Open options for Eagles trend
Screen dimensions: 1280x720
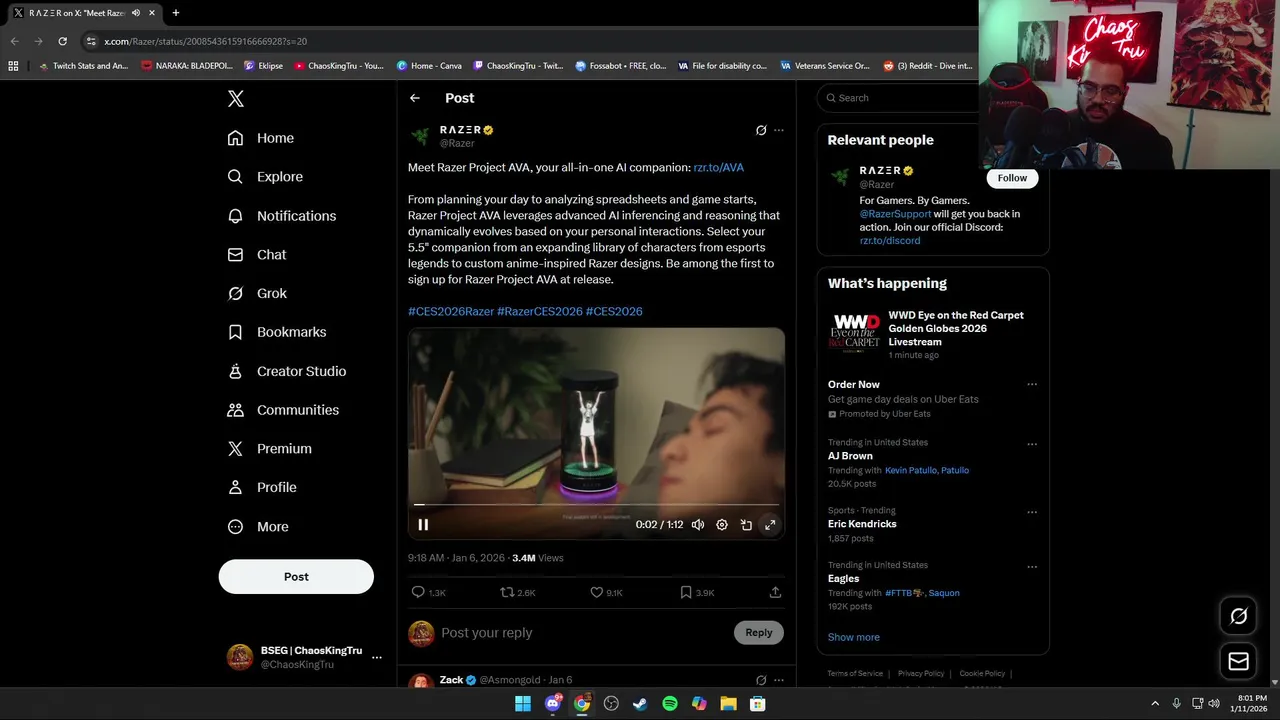click(x=1032, y=567)
